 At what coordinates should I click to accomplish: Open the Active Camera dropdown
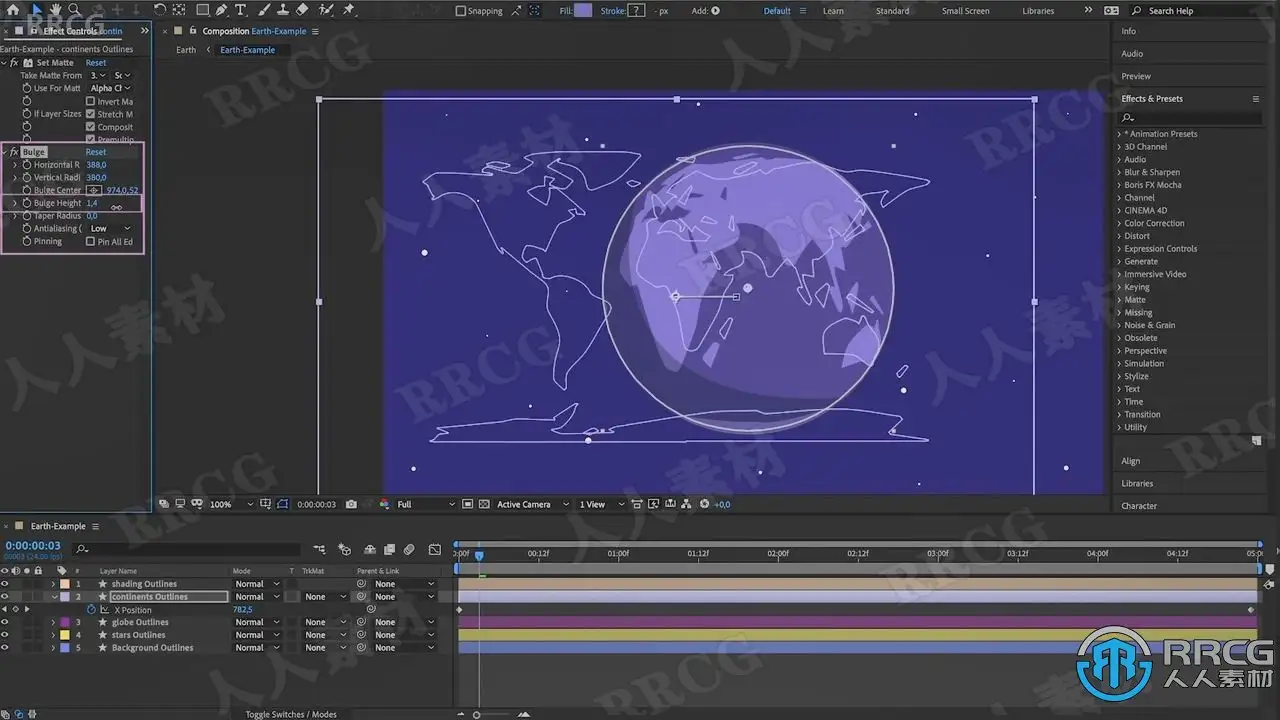click(533, 504)
